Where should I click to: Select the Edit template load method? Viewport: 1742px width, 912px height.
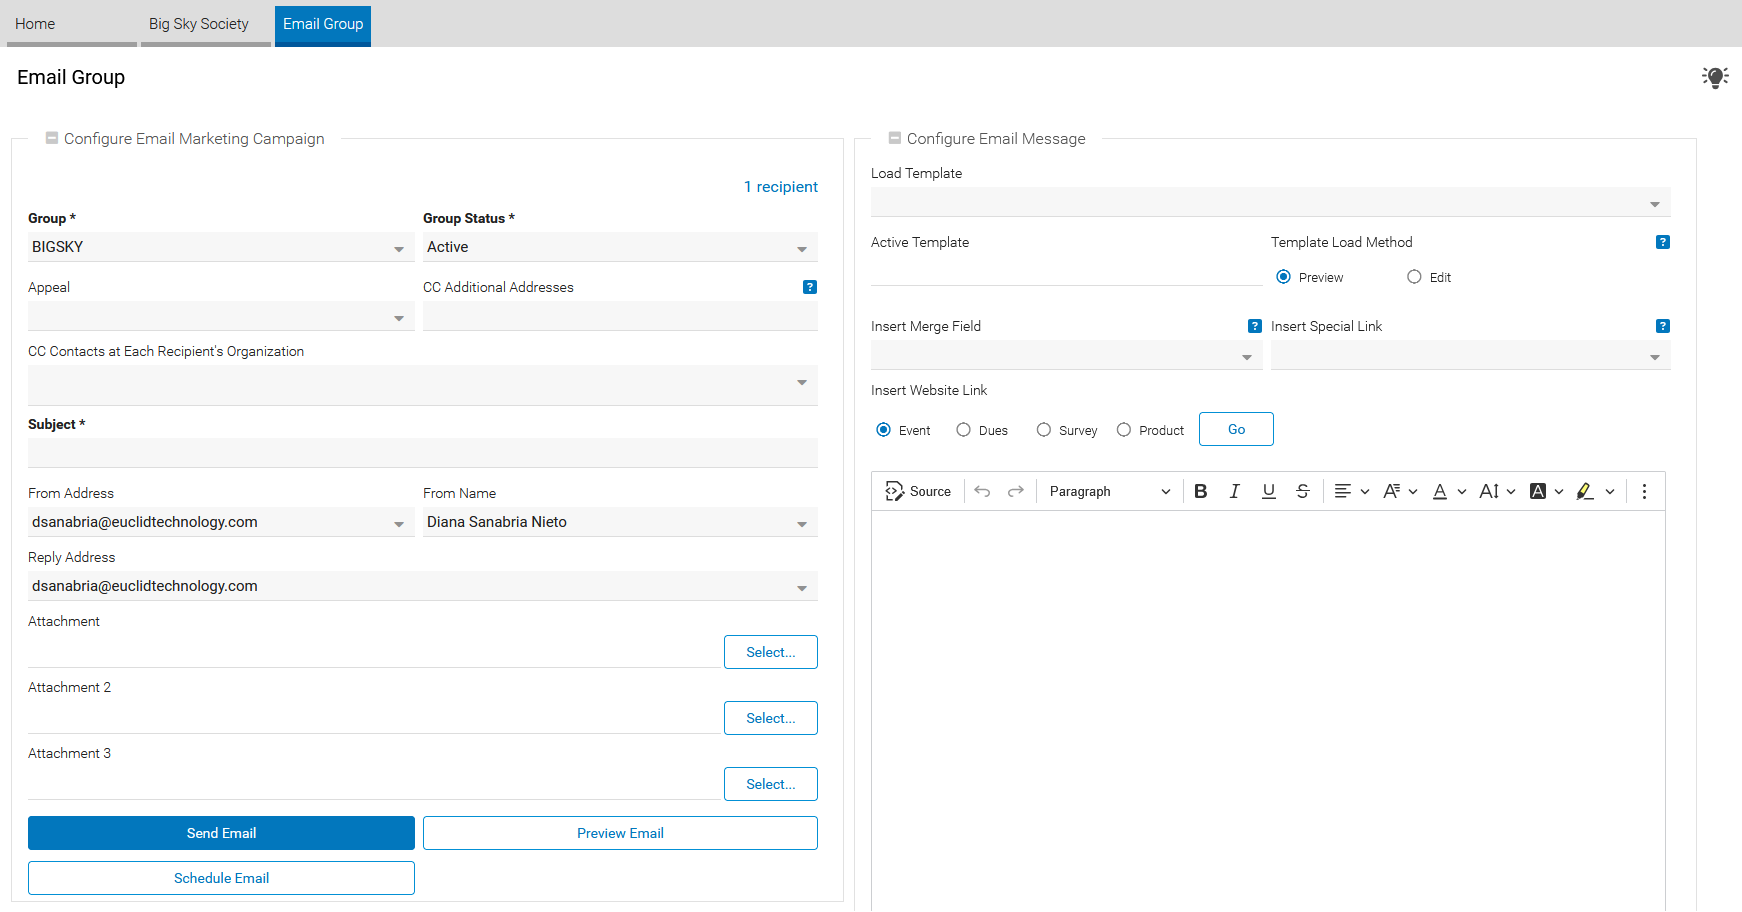(x=1414, y=277)
